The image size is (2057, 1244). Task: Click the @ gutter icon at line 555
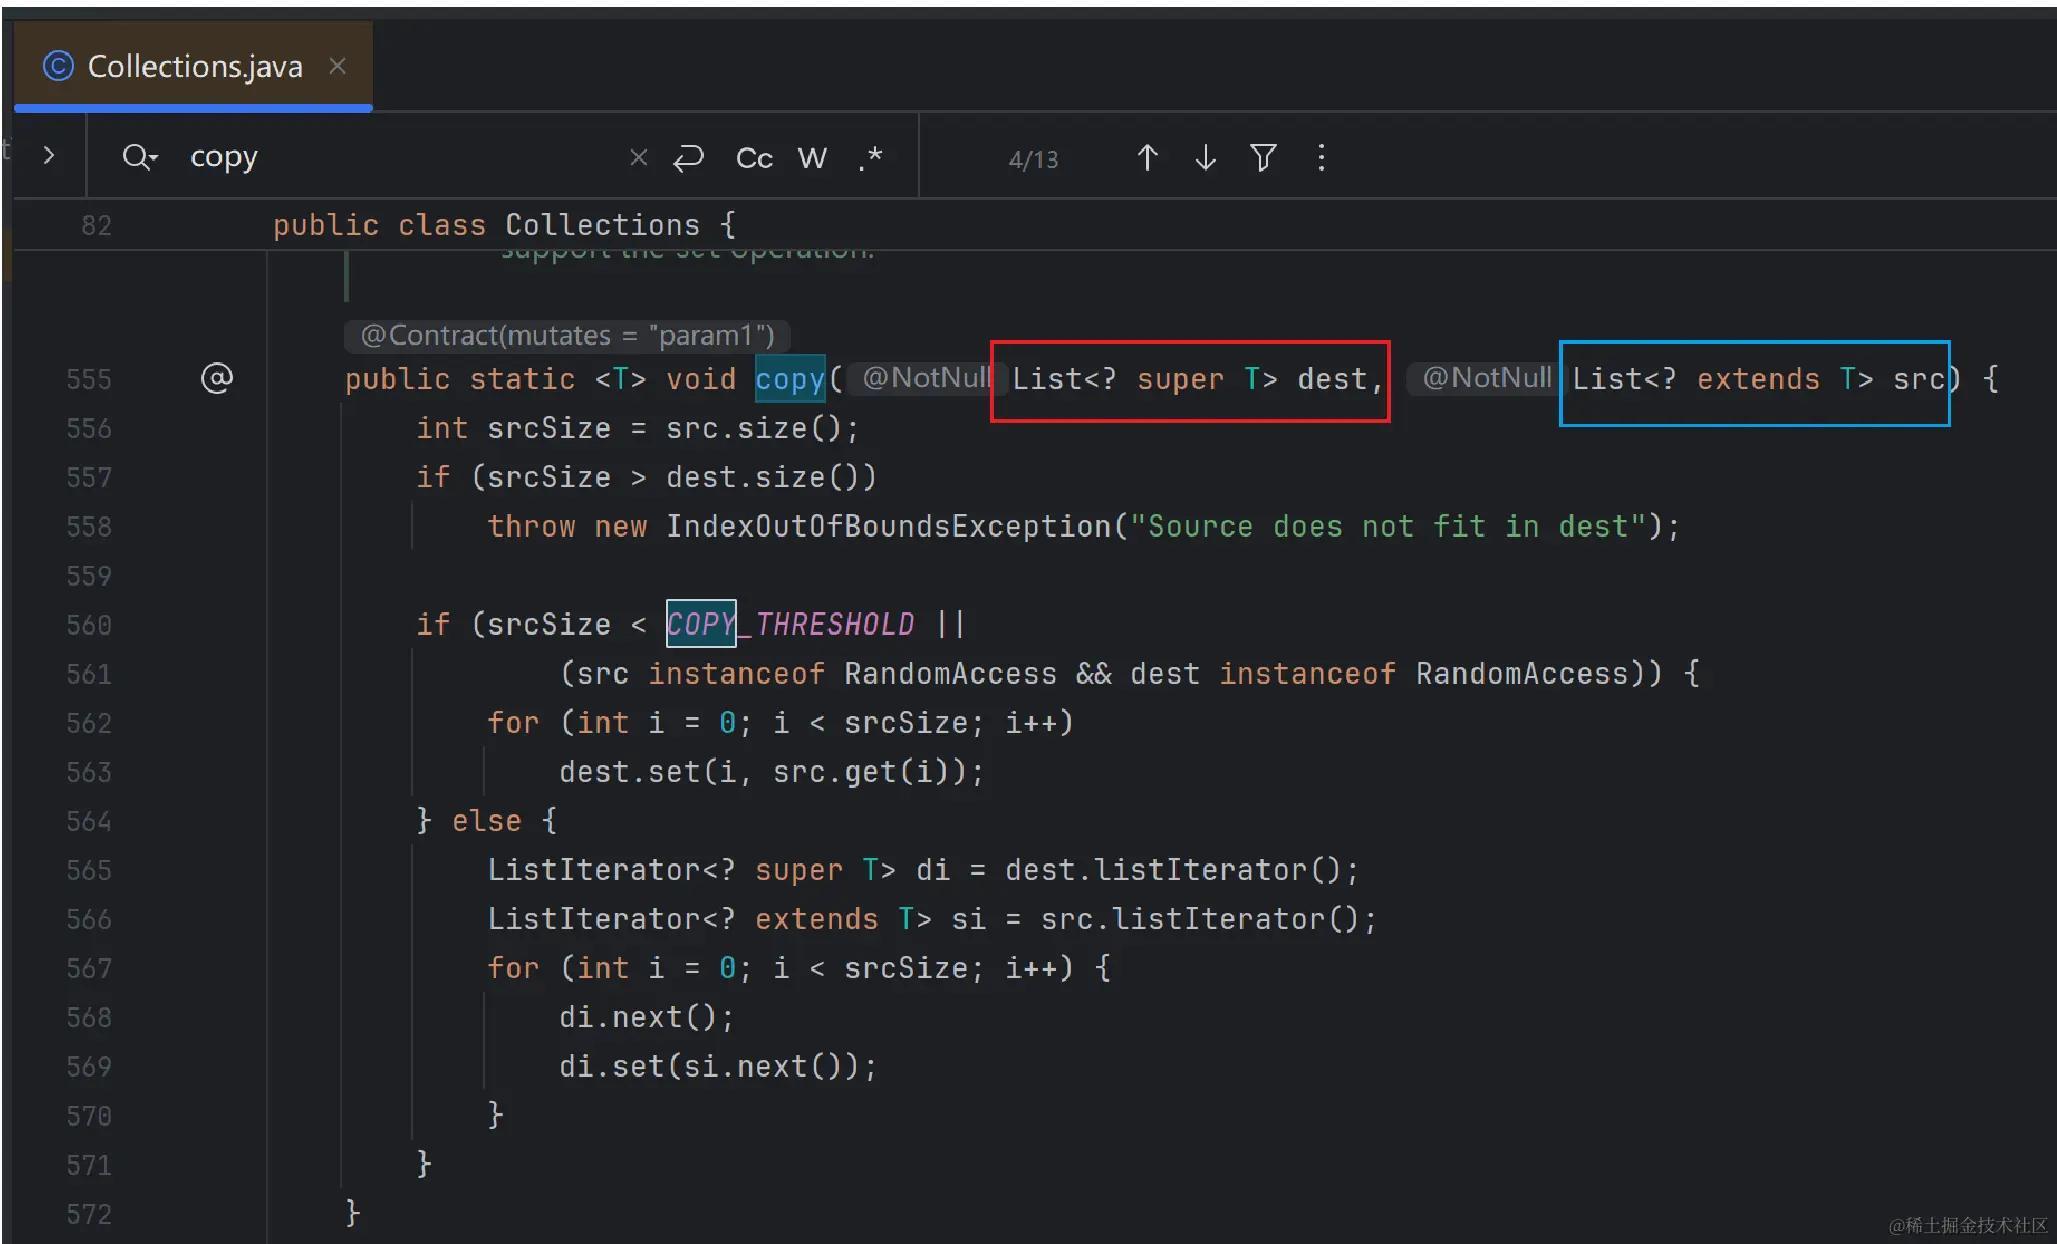(x=217, y=378)
